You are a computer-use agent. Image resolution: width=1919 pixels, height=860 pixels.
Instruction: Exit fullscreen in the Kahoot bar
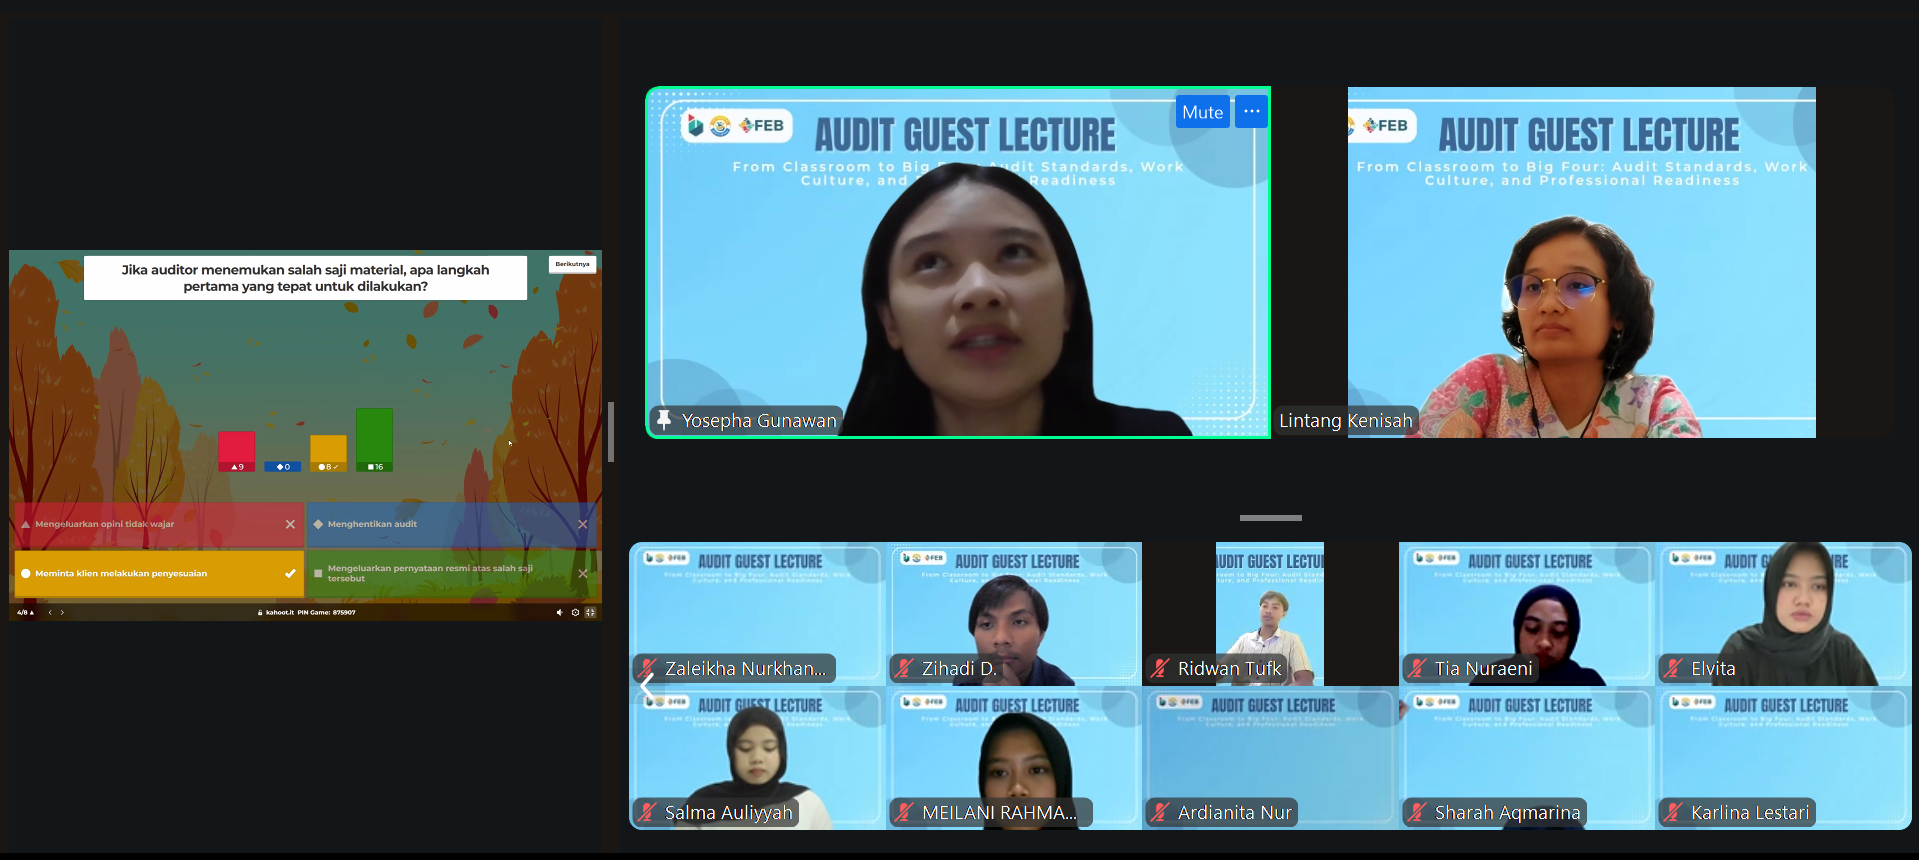pos(590,612)
